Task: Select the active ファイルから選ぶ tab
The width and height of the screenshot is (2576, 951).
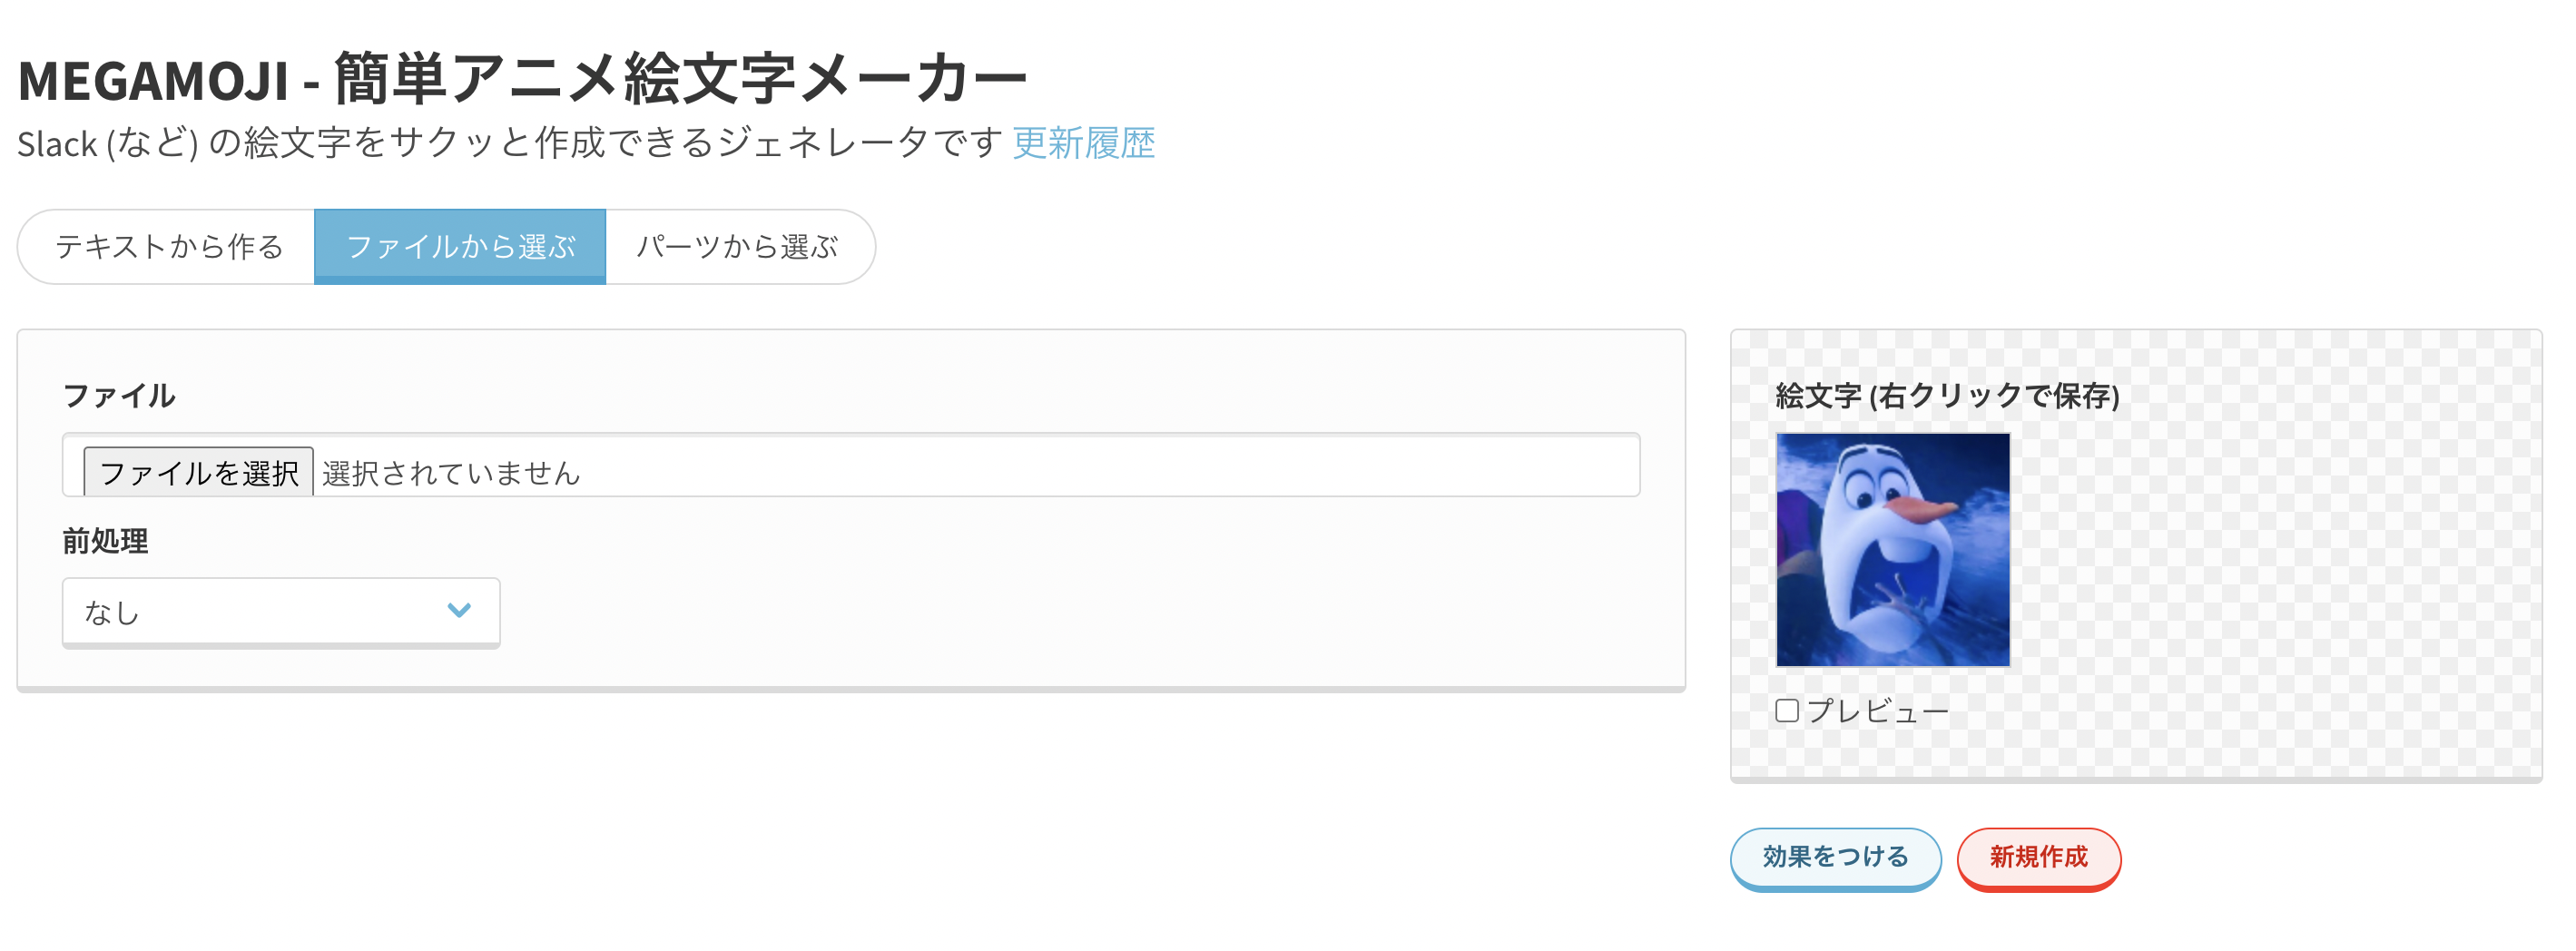Action: pos(460,246)
